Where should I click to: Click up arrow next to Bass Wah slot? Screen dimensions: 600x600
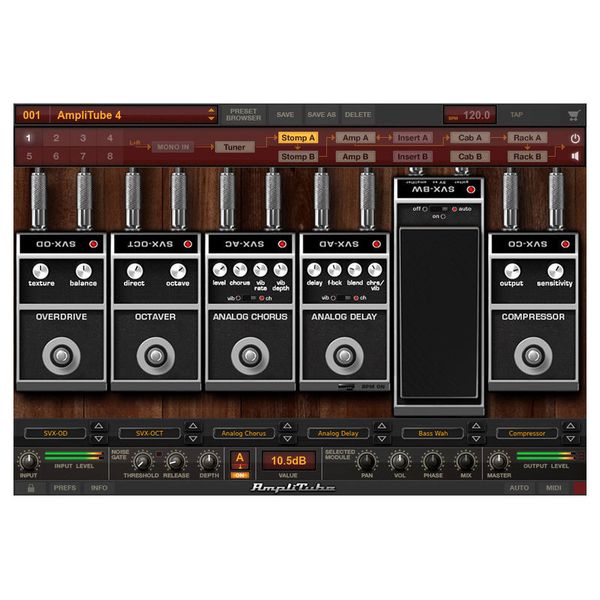click(476, 426)
